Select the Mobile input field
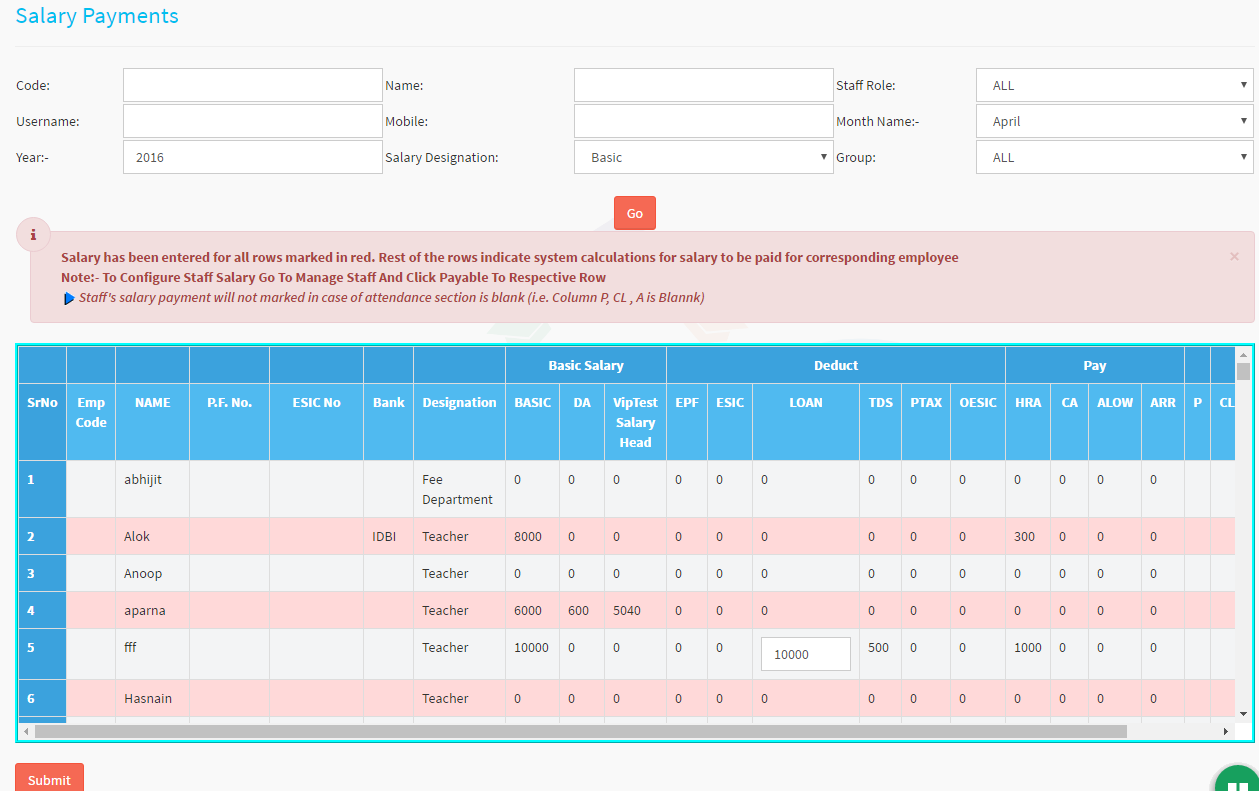The height and width of the screenshot is (791, 1259). coord(703,122)
